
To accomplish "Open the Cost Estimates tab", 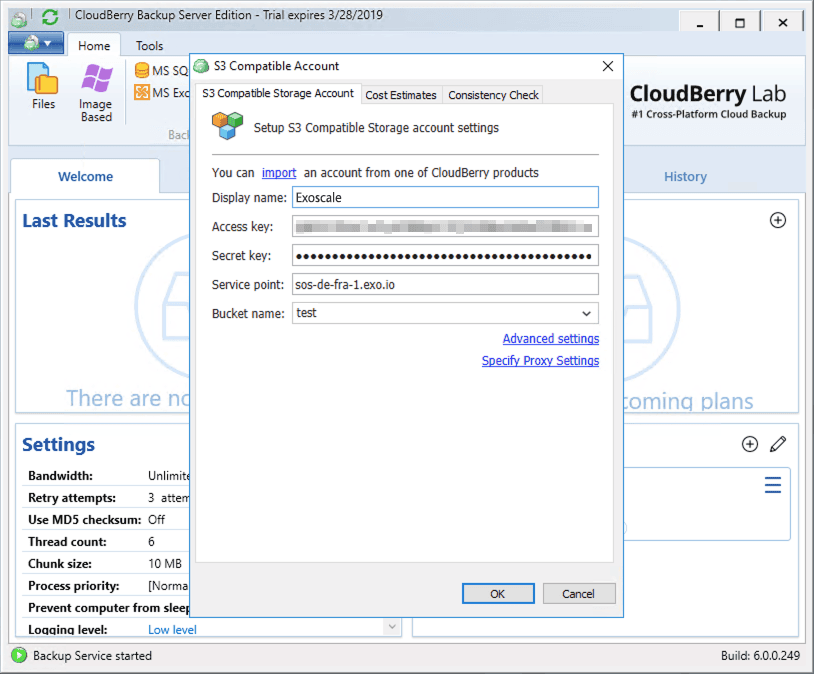I will coord(401,95).
